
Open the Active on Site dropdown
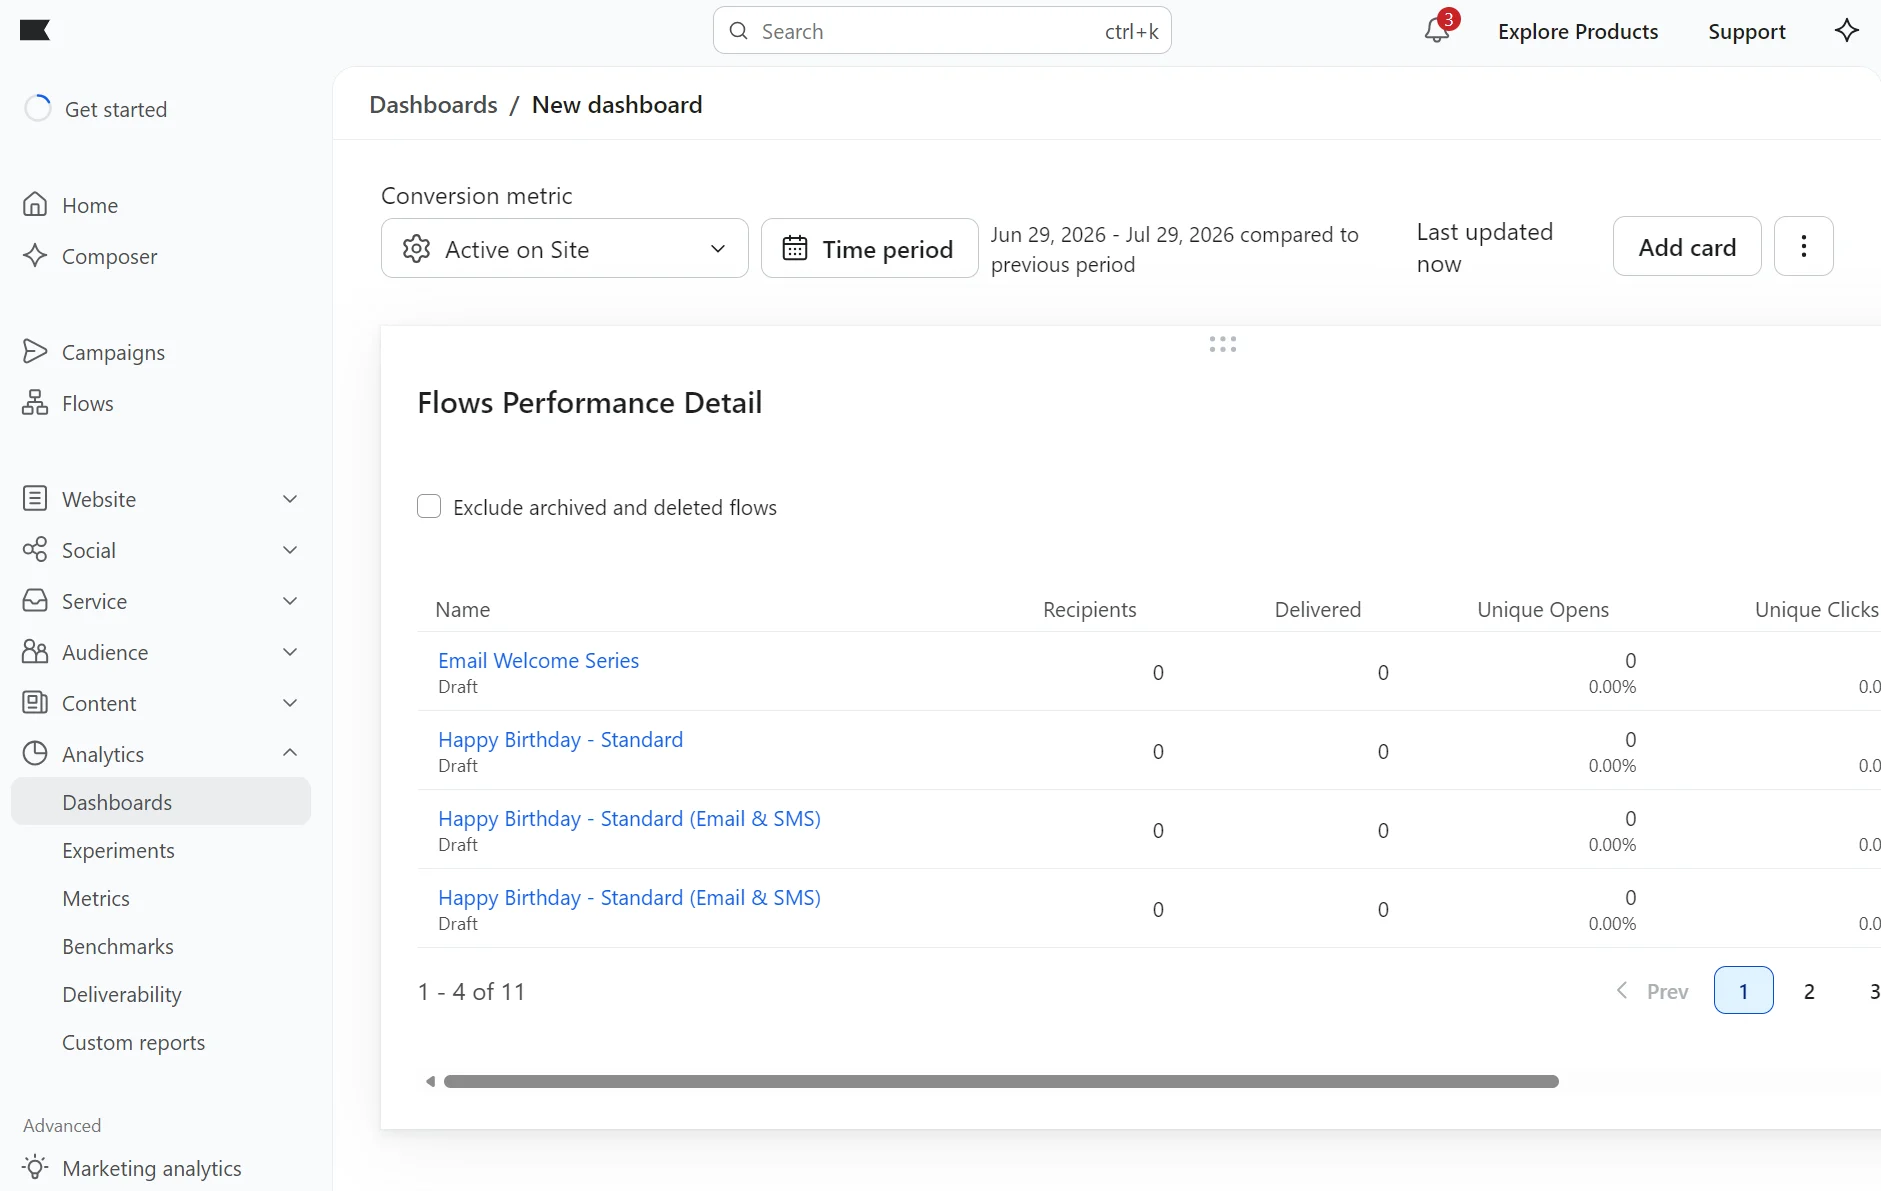(x=564, y=248)
